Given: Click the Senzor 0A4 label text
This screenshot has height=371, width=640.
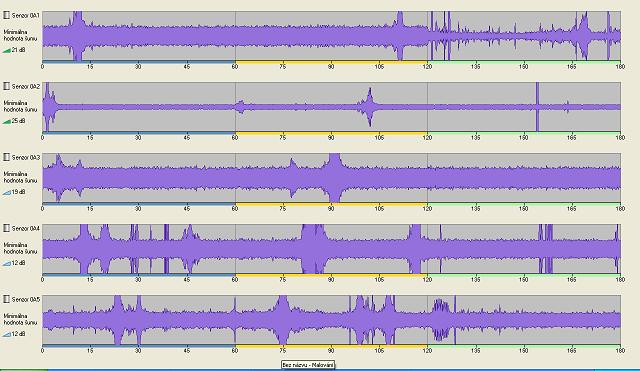Looking at the screenshot, I should pyautogui.click(x=25, y=229).
